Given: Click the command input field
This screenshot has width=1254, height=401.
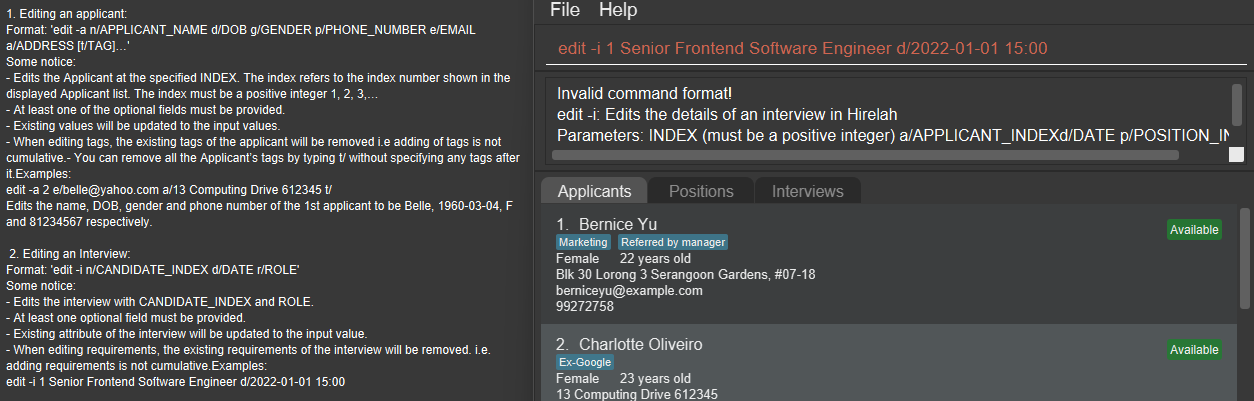Looking at the screenshot, I should pyautogui.click(x=894, y=48).
